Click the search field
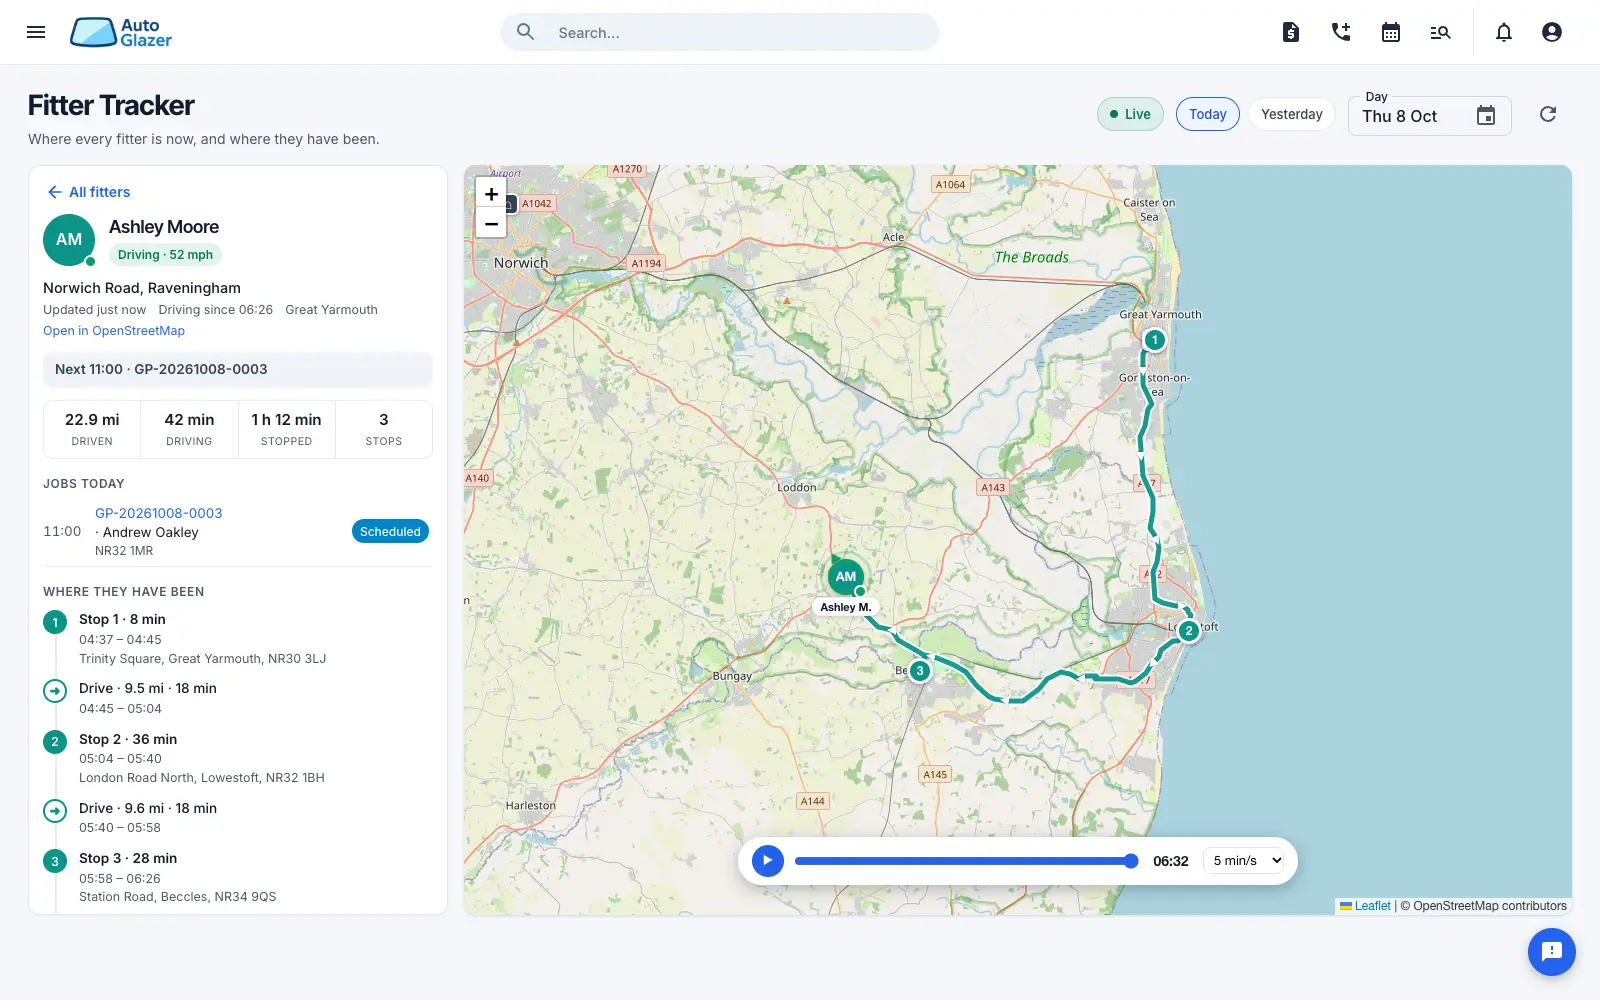Viewport: 1600px width, 1000px height. (720, 32)
